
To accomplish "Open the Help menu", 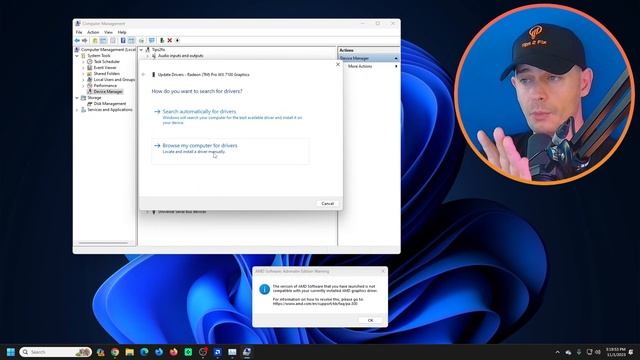I will (122, 32).
